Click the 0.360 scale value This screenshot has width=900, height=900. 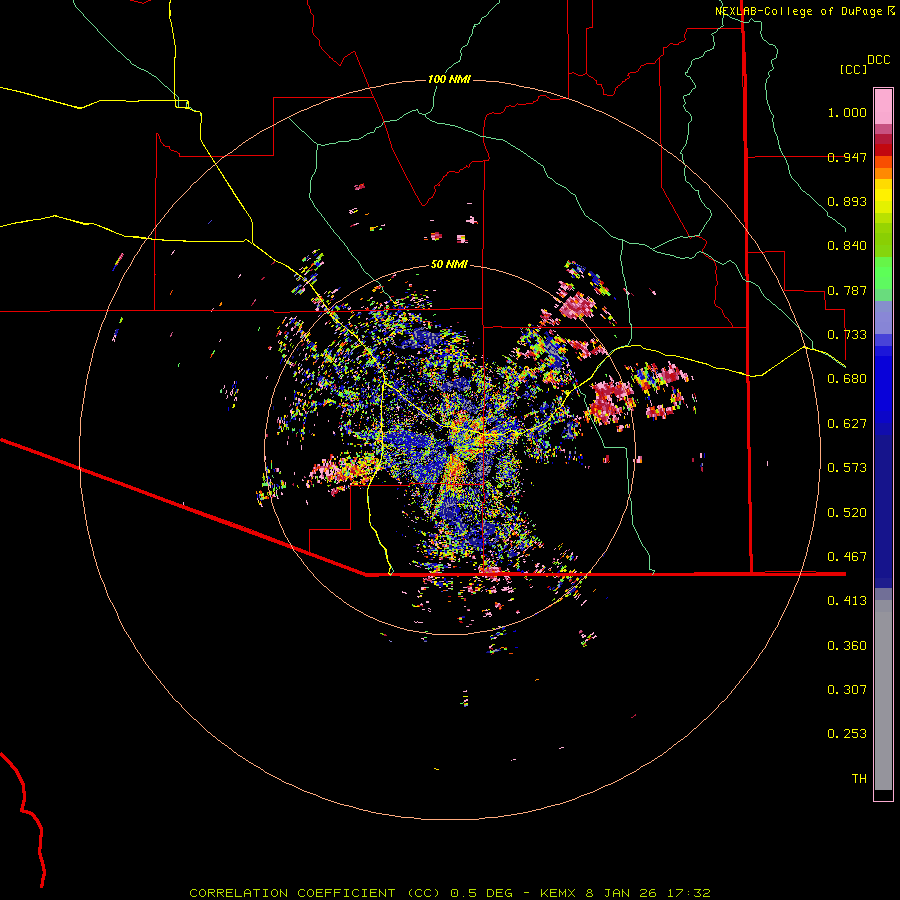[847, 646]
